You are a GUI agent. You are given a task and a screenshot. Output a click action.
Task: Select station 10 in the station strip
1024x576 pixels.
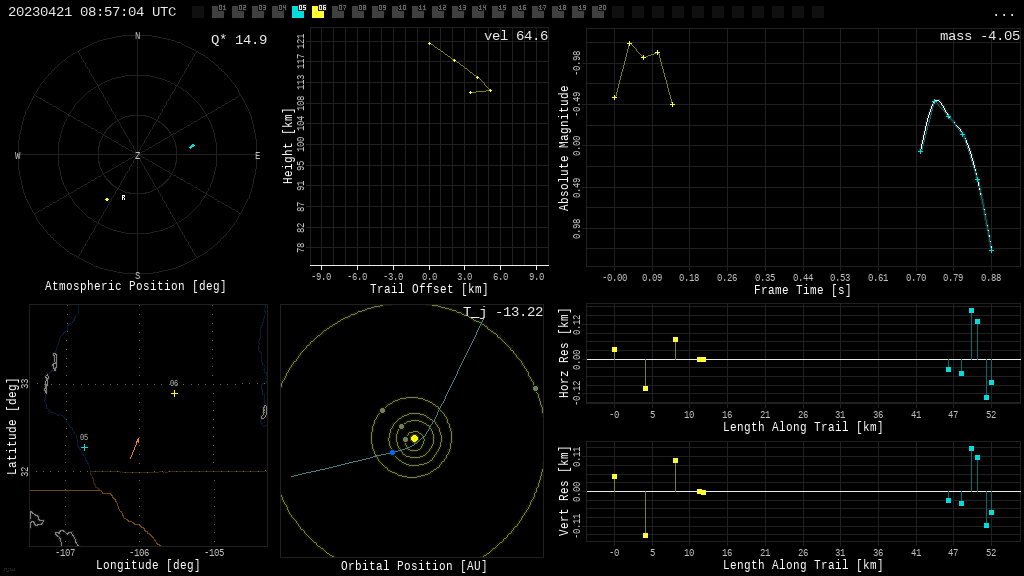[x=398, y=12]
